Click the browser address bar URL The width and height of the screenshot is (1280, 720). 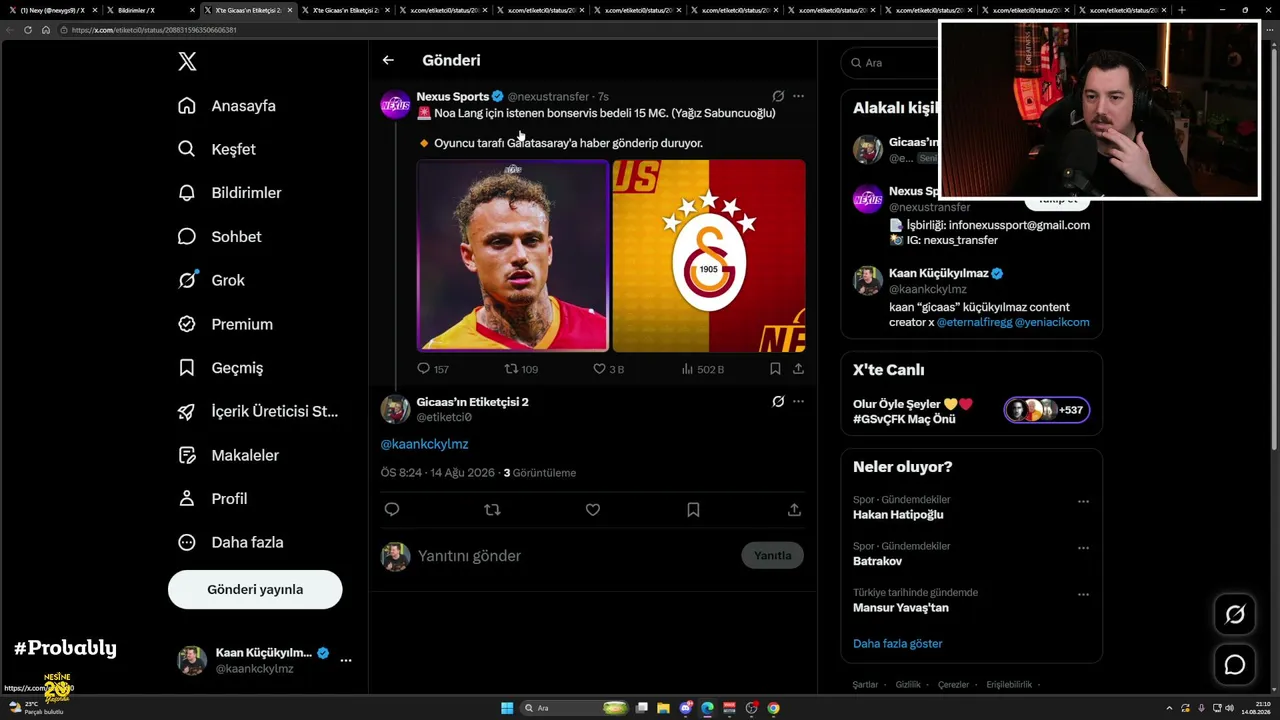click(154, 30)
